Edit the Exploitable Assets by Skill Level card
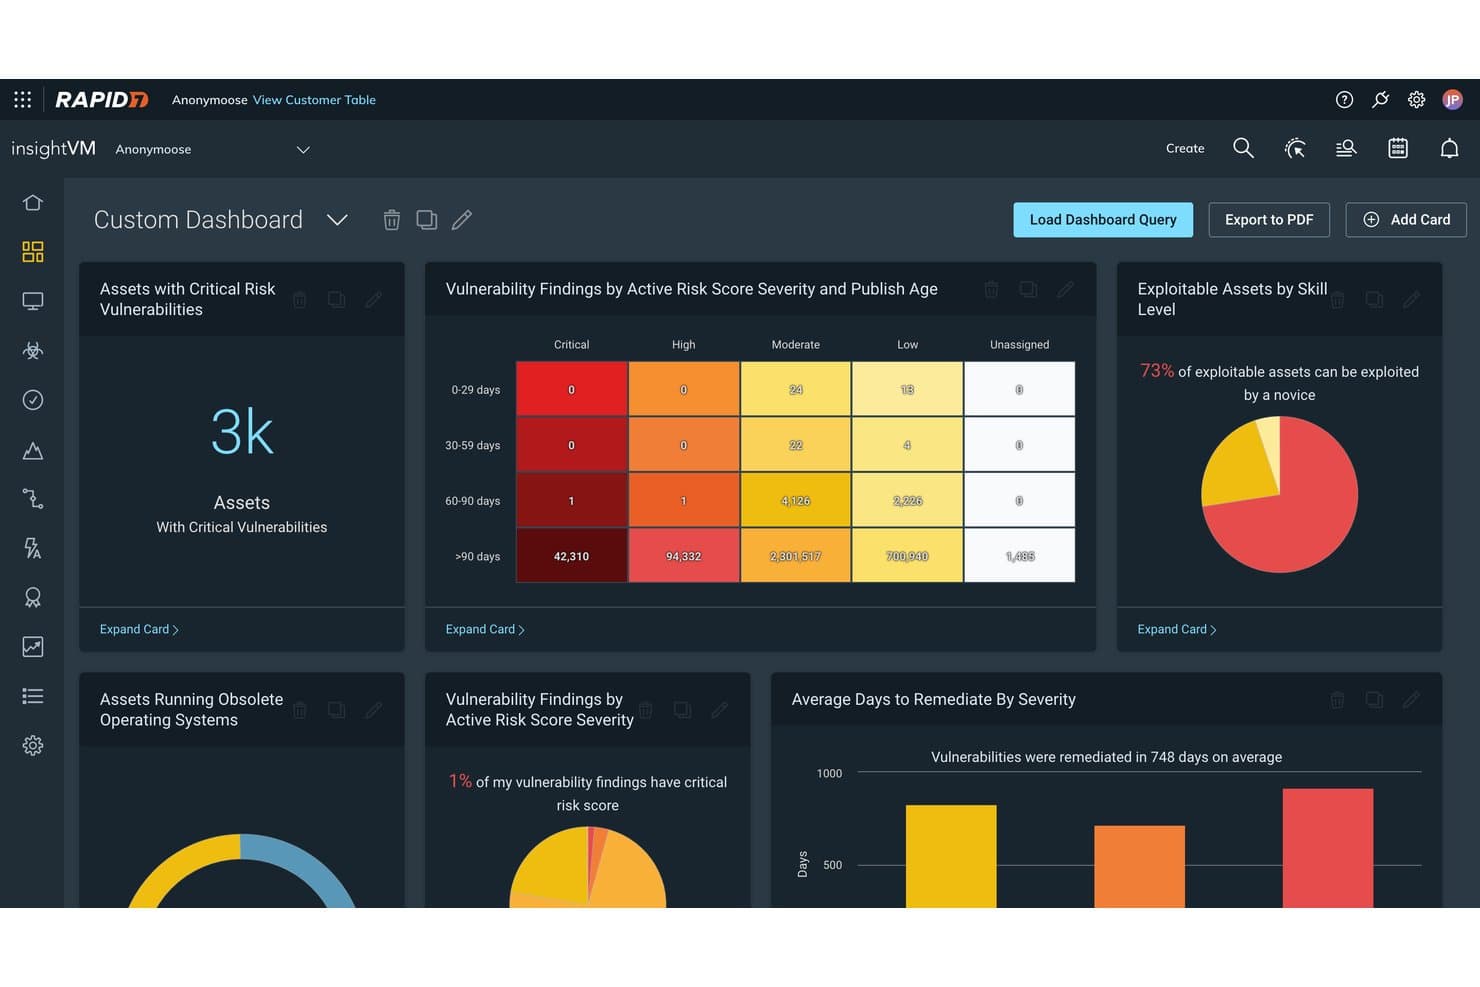 click(1411, 299)
